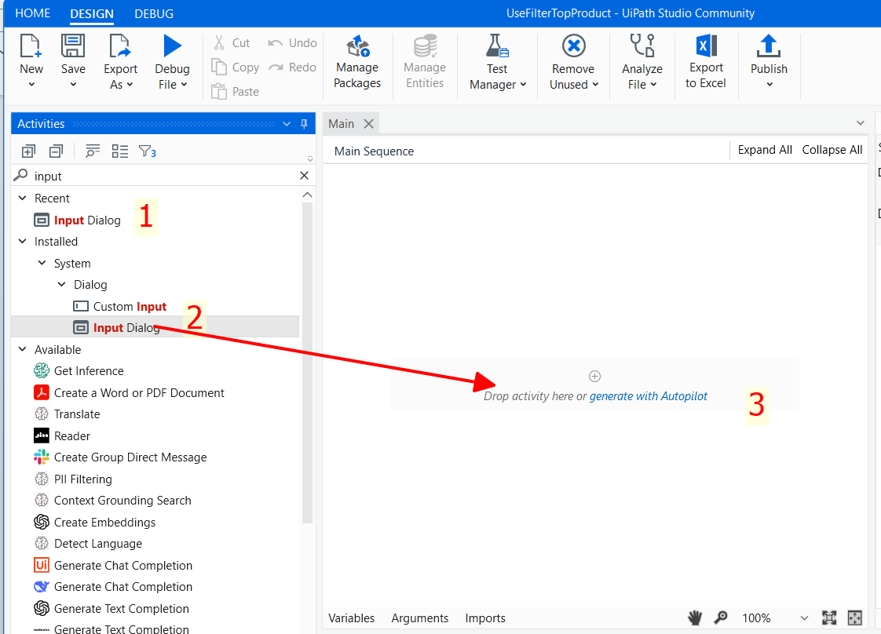Click the Publish upload icon
This screenshot has height=634, width=881.
coord(769,46)
